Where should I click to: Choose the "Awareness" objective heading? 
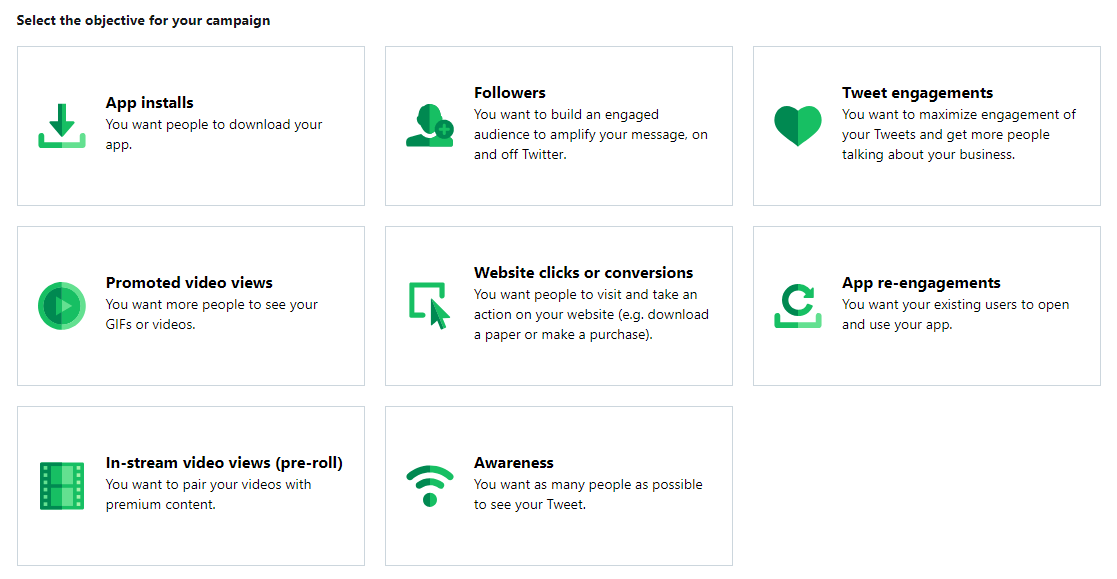tap(514, 463)
